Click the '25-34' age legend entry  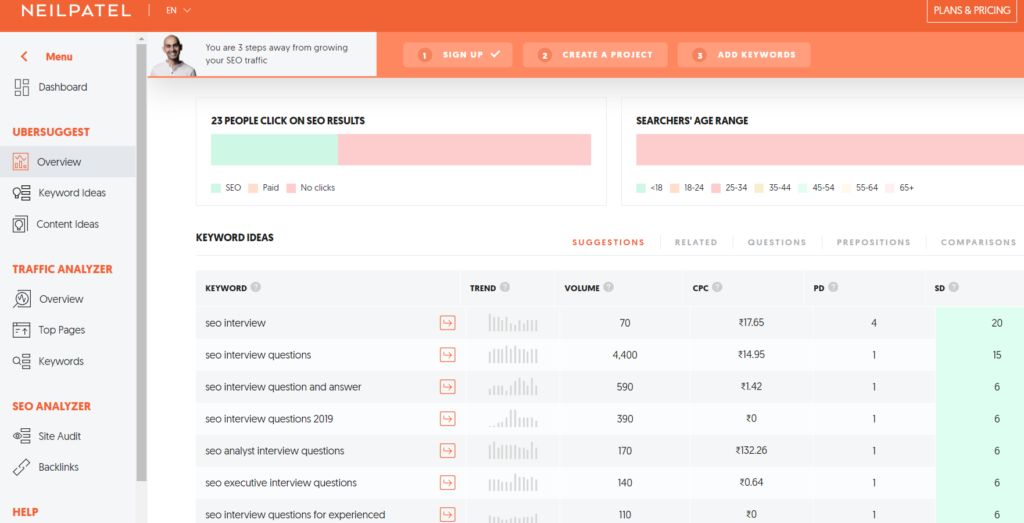tap(729, 187)
